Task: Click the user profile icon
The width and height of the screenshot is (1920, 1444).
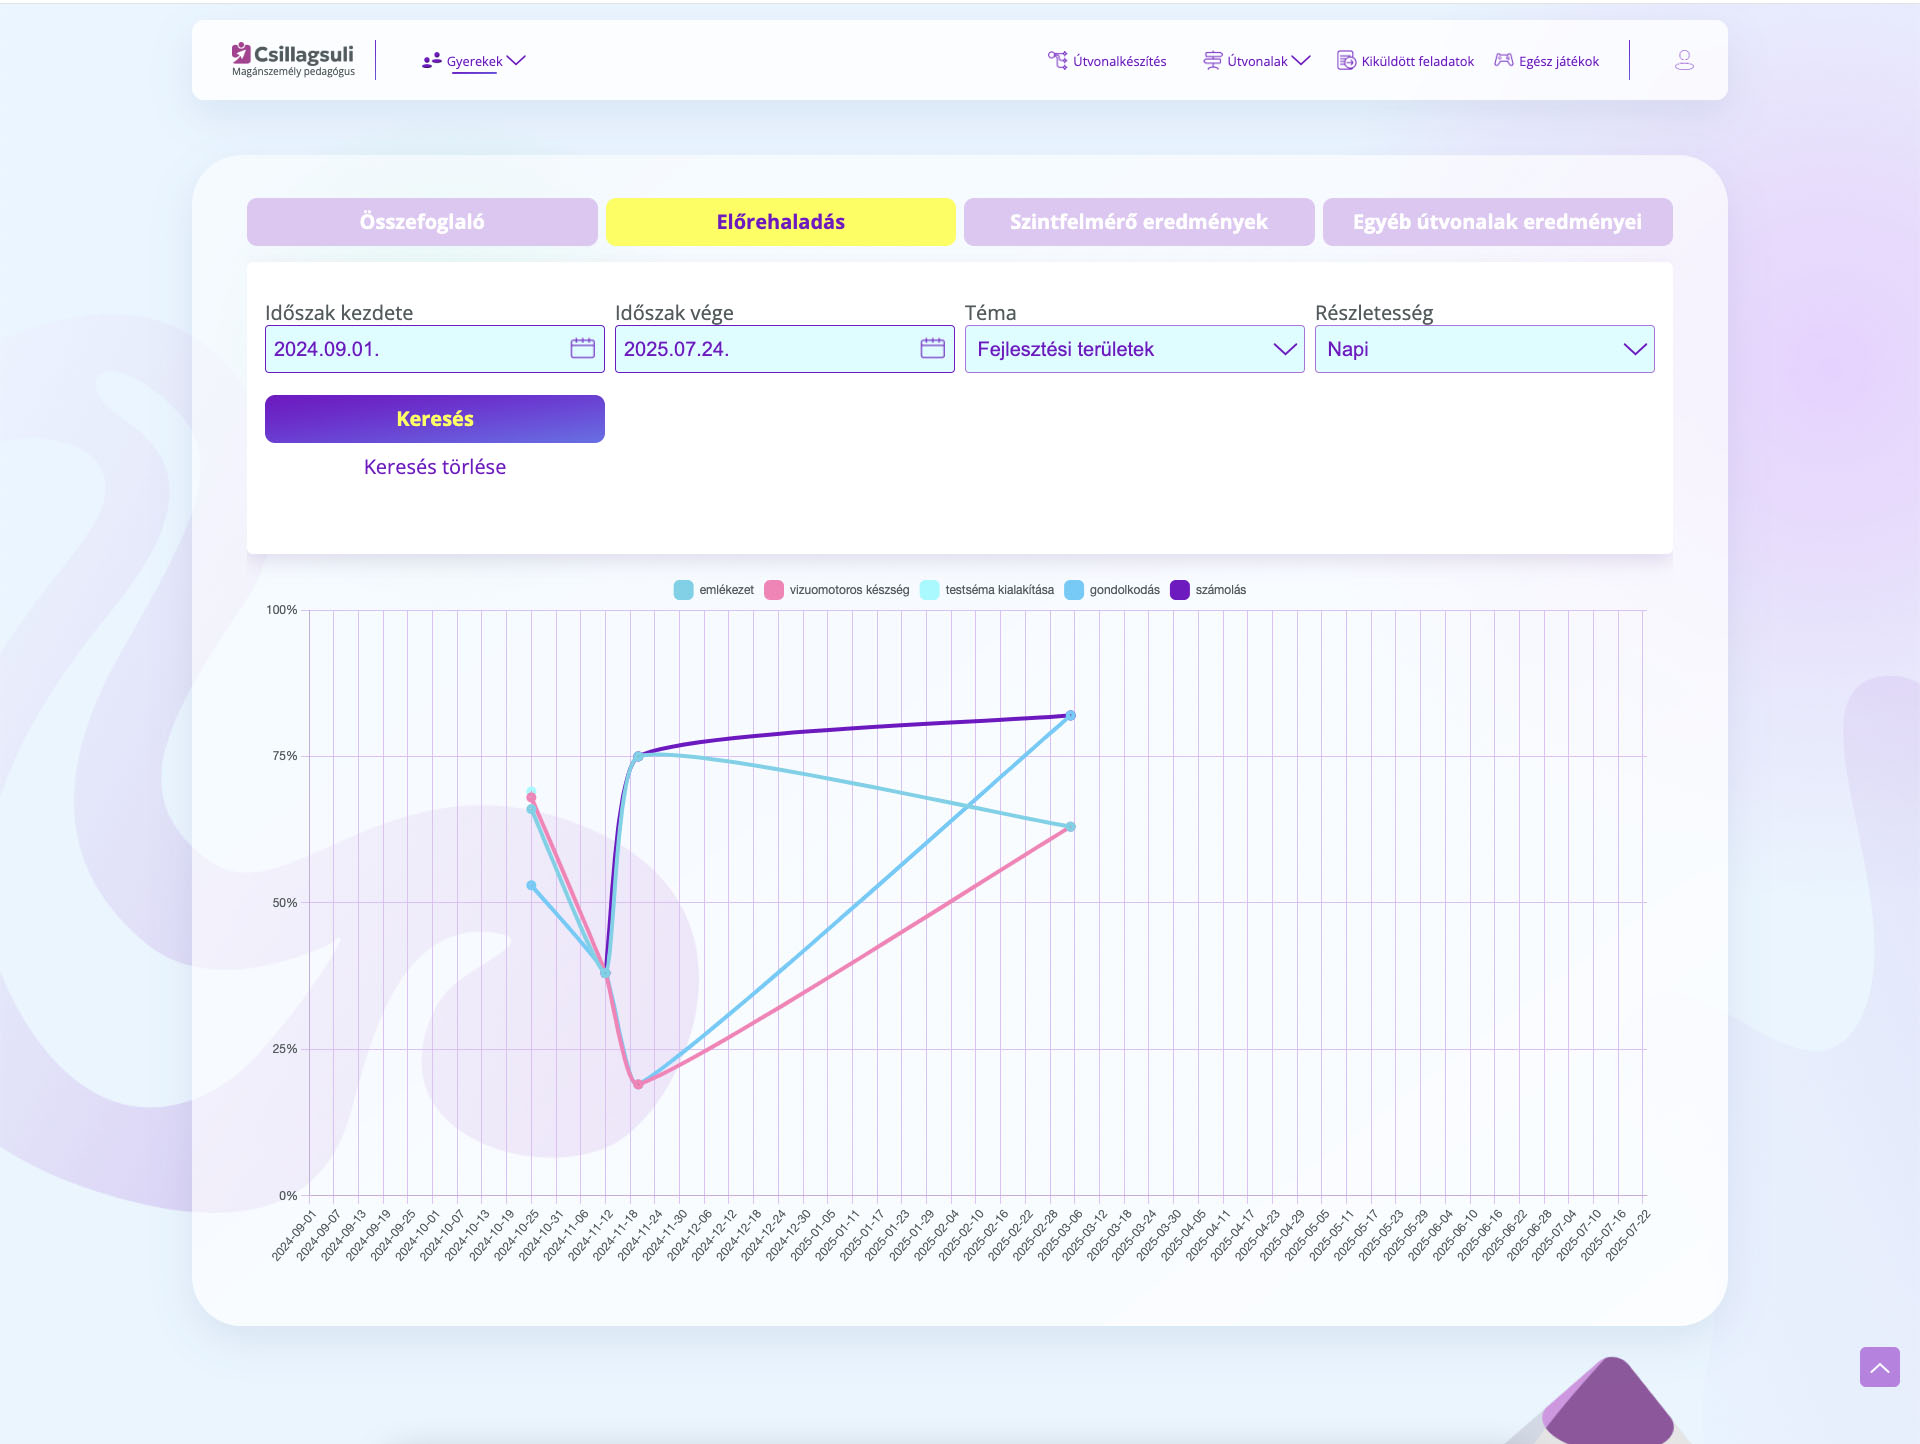Action: (x=1684, y=61)
